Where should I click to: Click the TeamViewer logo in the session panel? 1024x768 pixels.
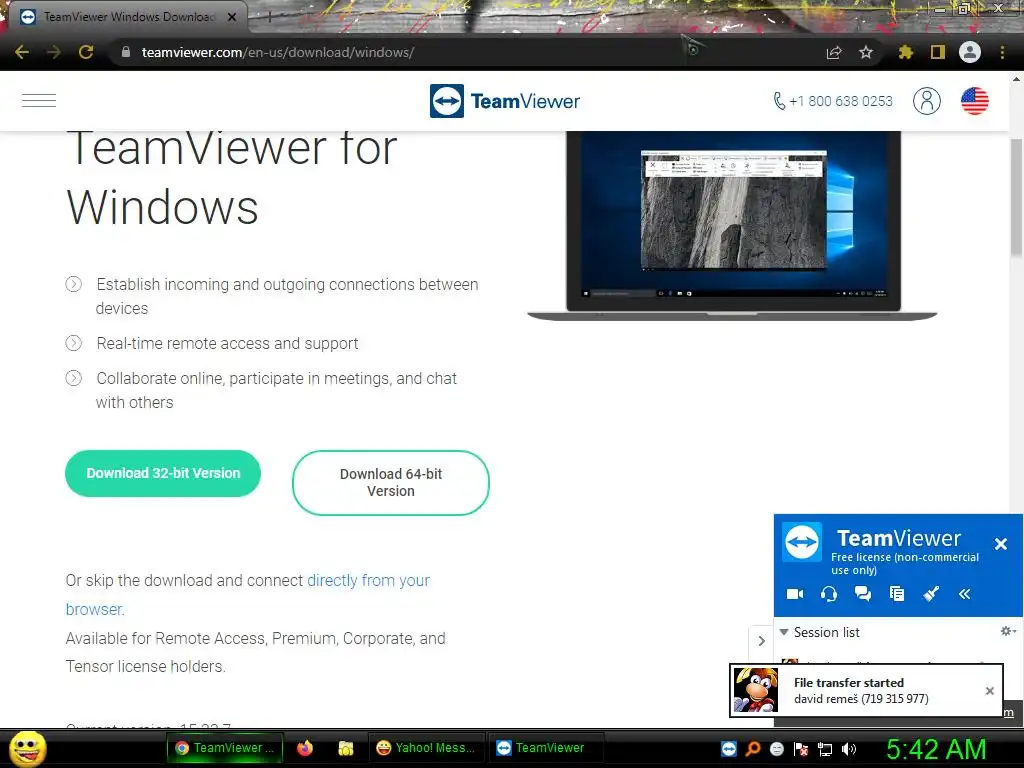[x=802, y=541]
